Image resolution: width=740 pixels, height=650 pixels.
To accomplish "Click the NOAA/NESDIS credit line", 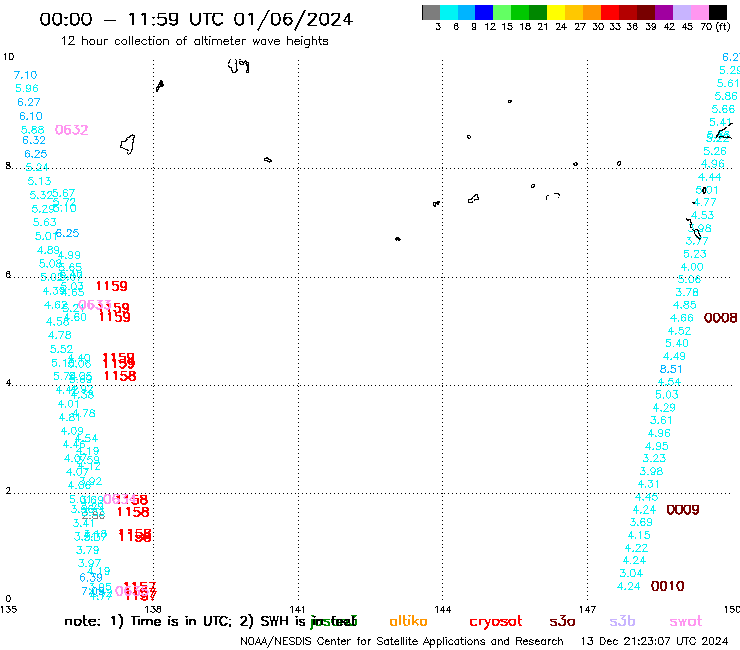I will (x=402, y=642).
